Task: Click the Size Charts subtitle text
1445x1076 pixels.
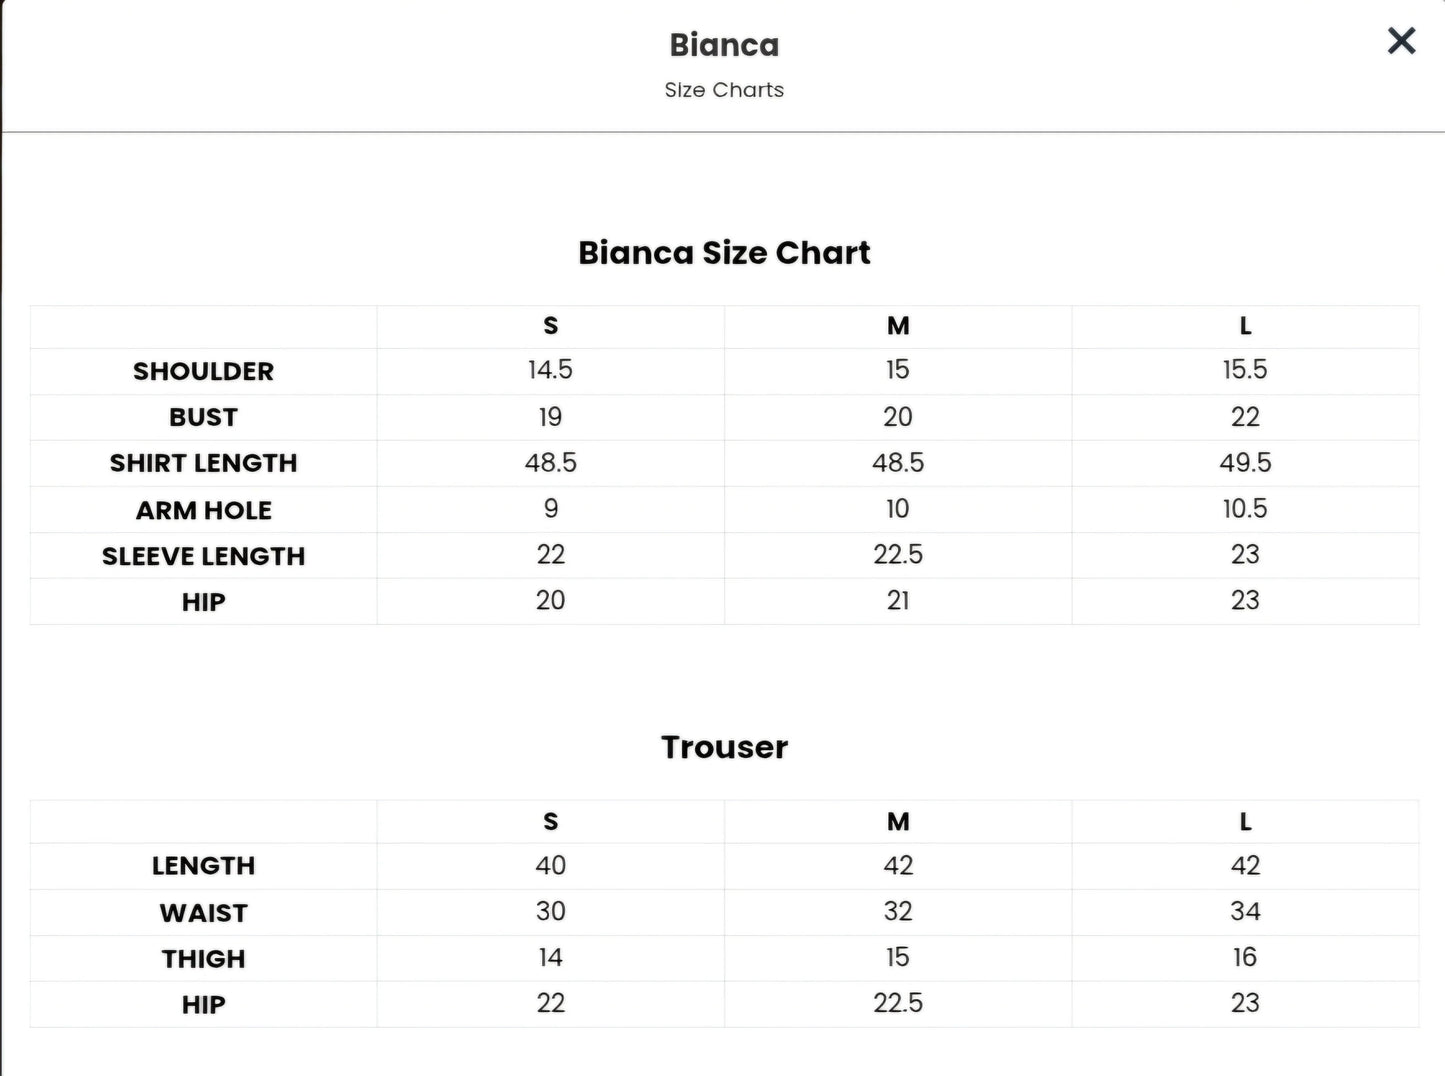Action: pos(724,90)
